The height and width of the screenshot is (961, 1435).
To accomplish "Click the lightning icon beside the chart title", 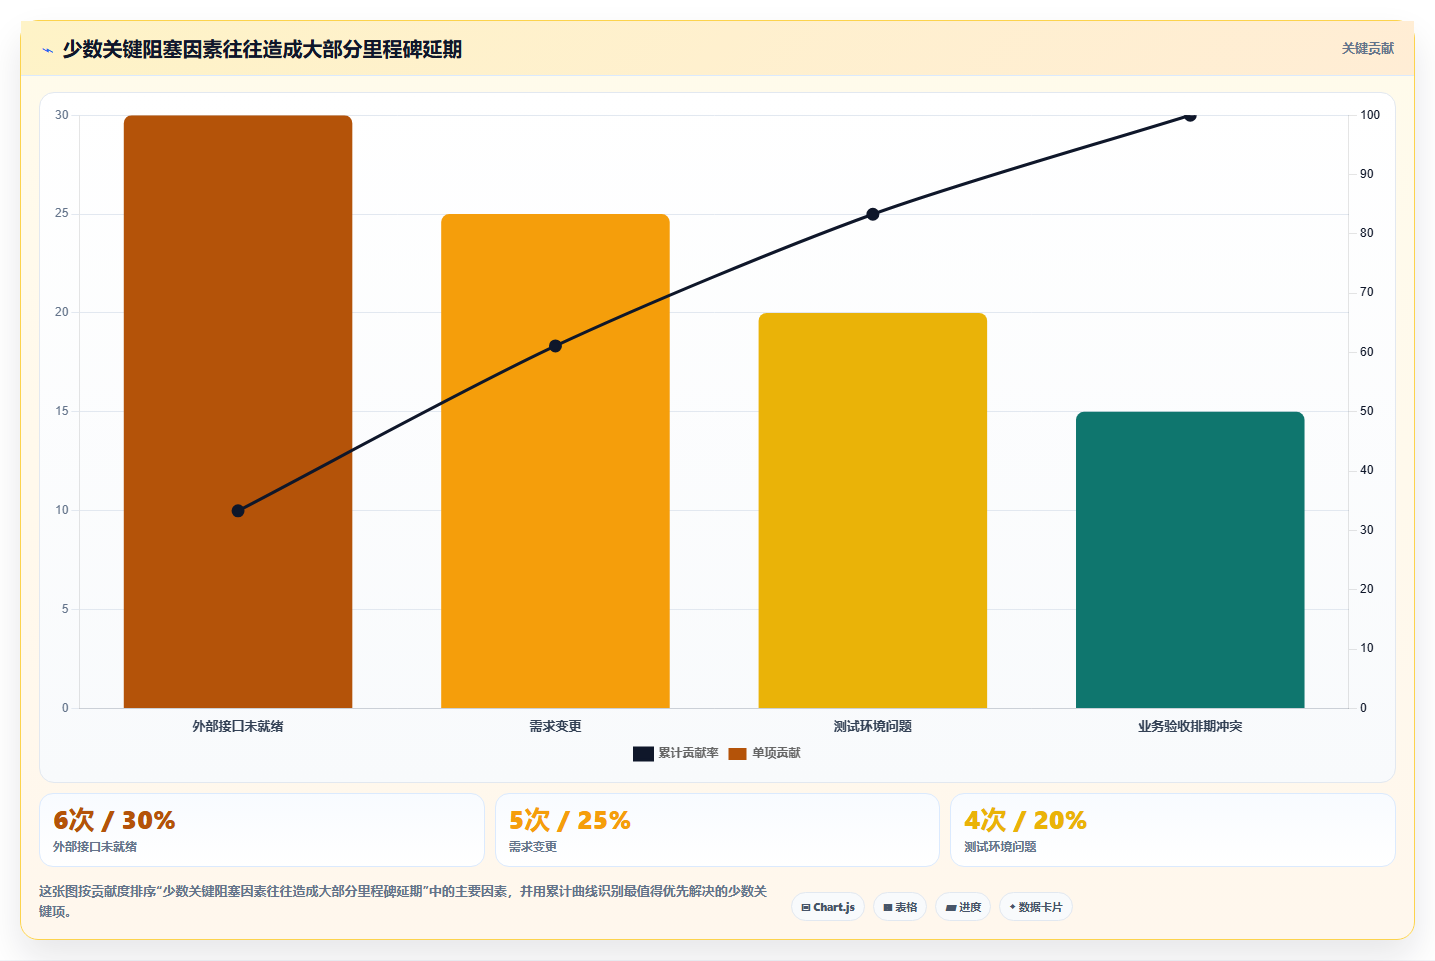I will point(47,50).
